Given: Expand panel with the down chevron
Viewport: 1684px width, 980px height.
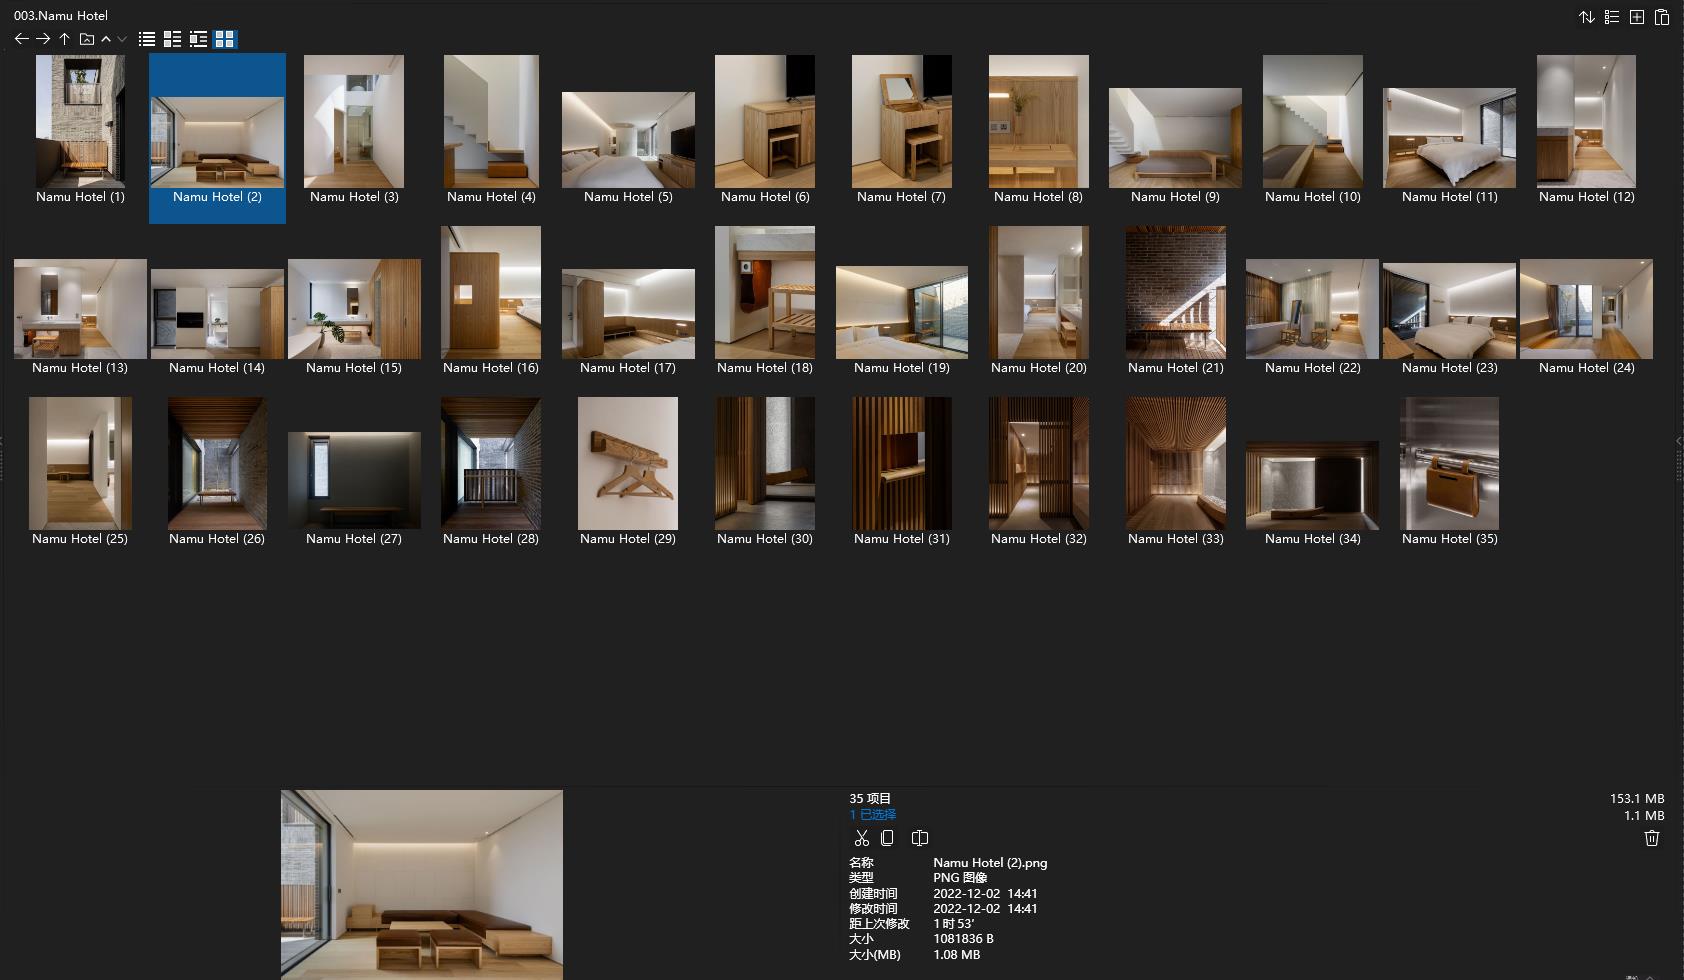Looking at the screenshot, I should [121, 39].
